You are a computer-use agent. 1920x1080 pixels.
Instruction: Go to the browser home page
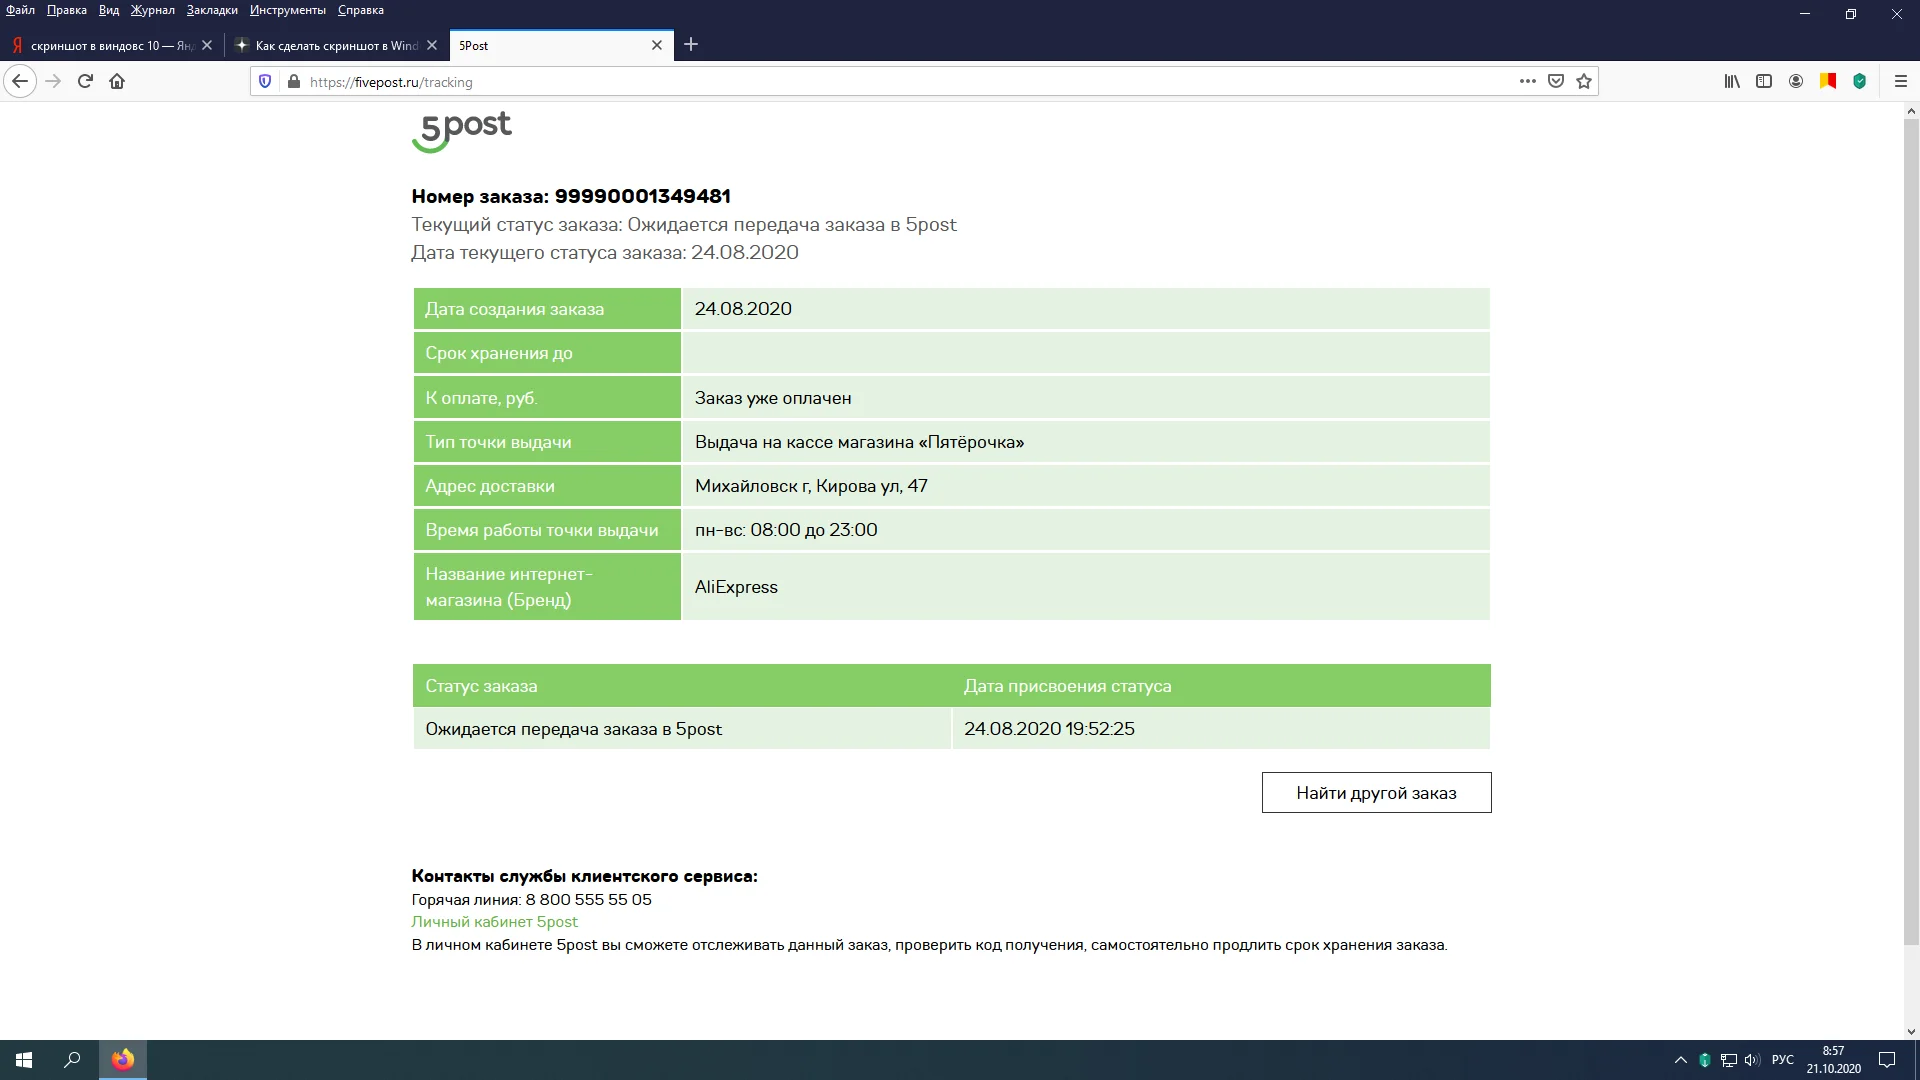(117, 82)
